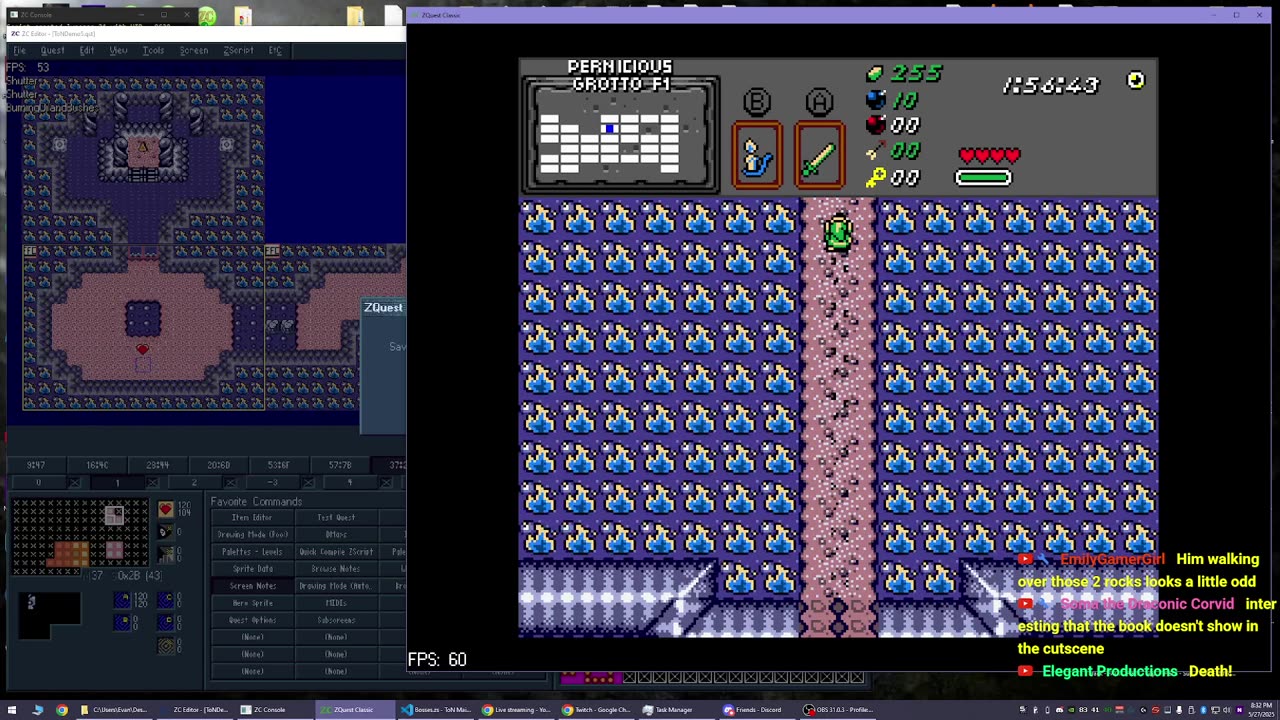Select map tab 57:7B

pyautogui.click(x=340, y=465)
